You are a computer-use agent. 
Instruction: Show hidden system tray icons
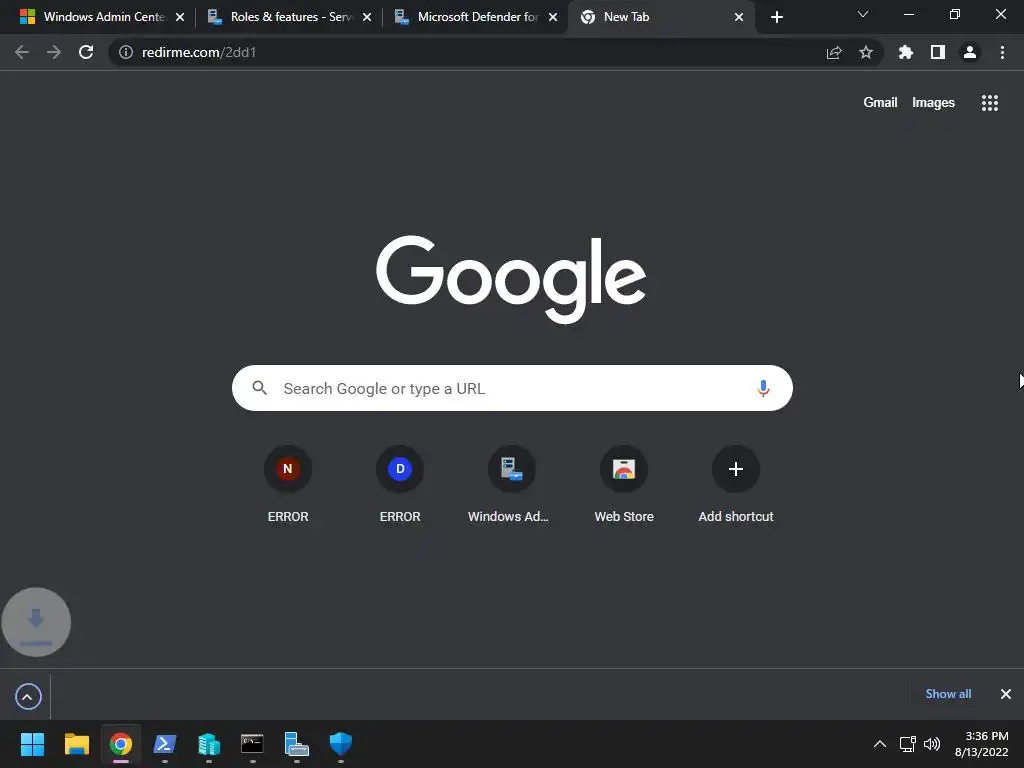[880, 744]
